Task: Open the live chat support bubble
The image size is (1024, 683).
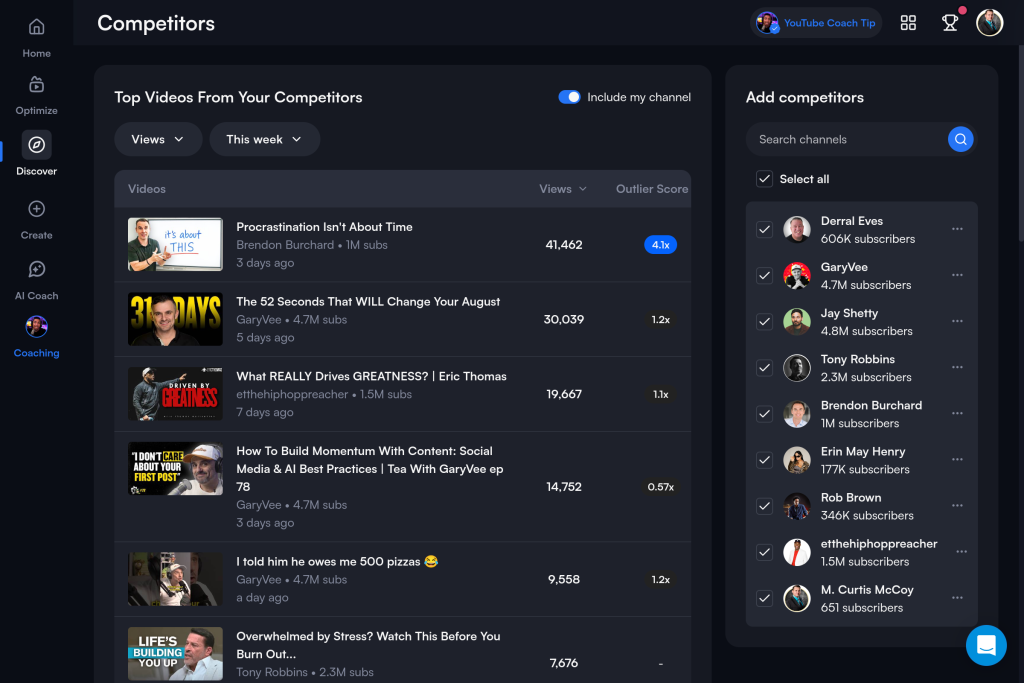Action: pos(986,645)
